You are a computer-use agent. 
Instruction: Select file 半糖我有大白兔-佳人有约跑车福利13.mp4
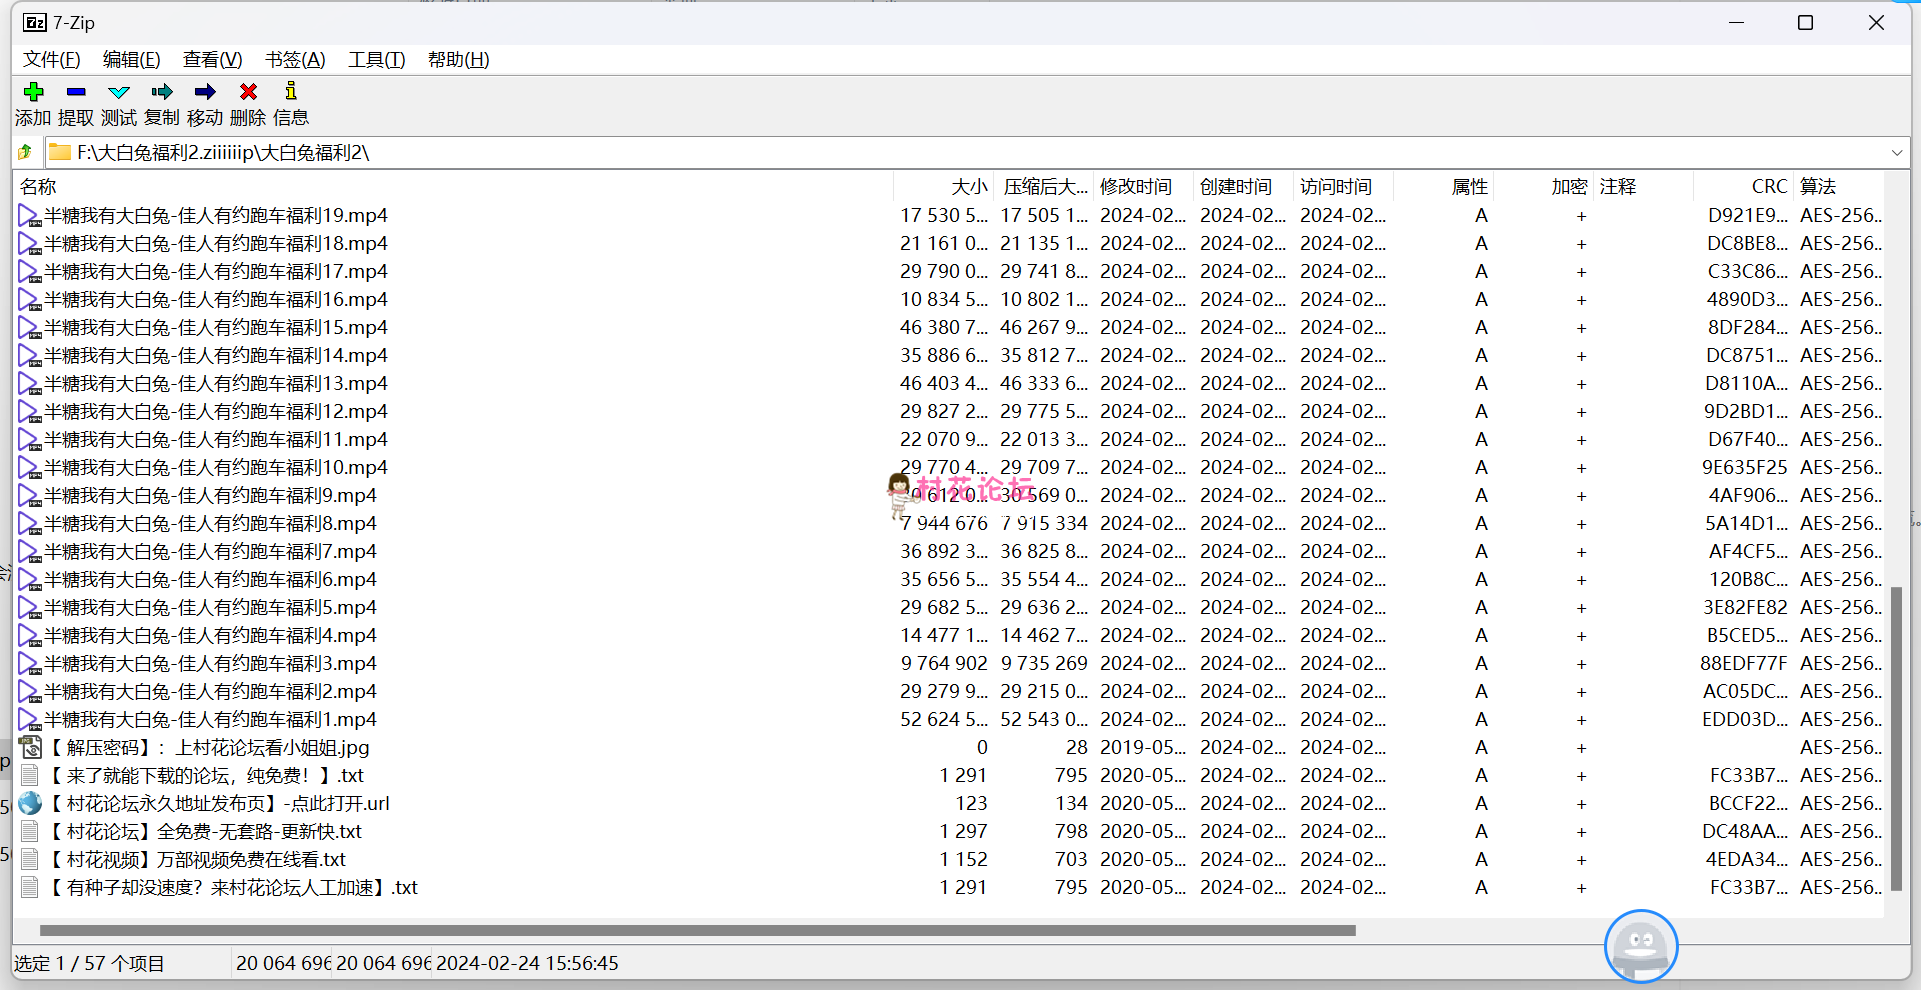(x=215, y=383)
